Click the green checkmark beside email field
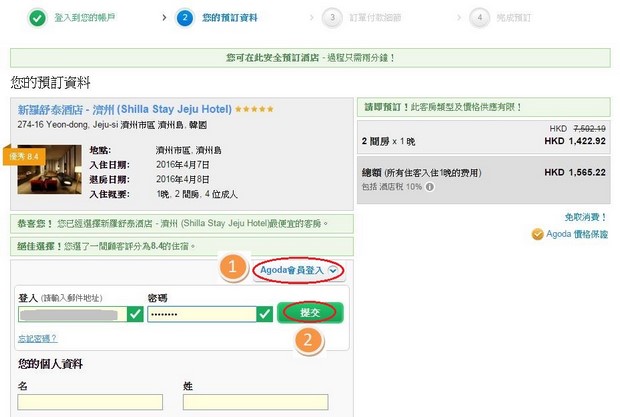Image resolution: width=620 pixels, height=417 pixels. pyautogui.click(x=135, y=314)
